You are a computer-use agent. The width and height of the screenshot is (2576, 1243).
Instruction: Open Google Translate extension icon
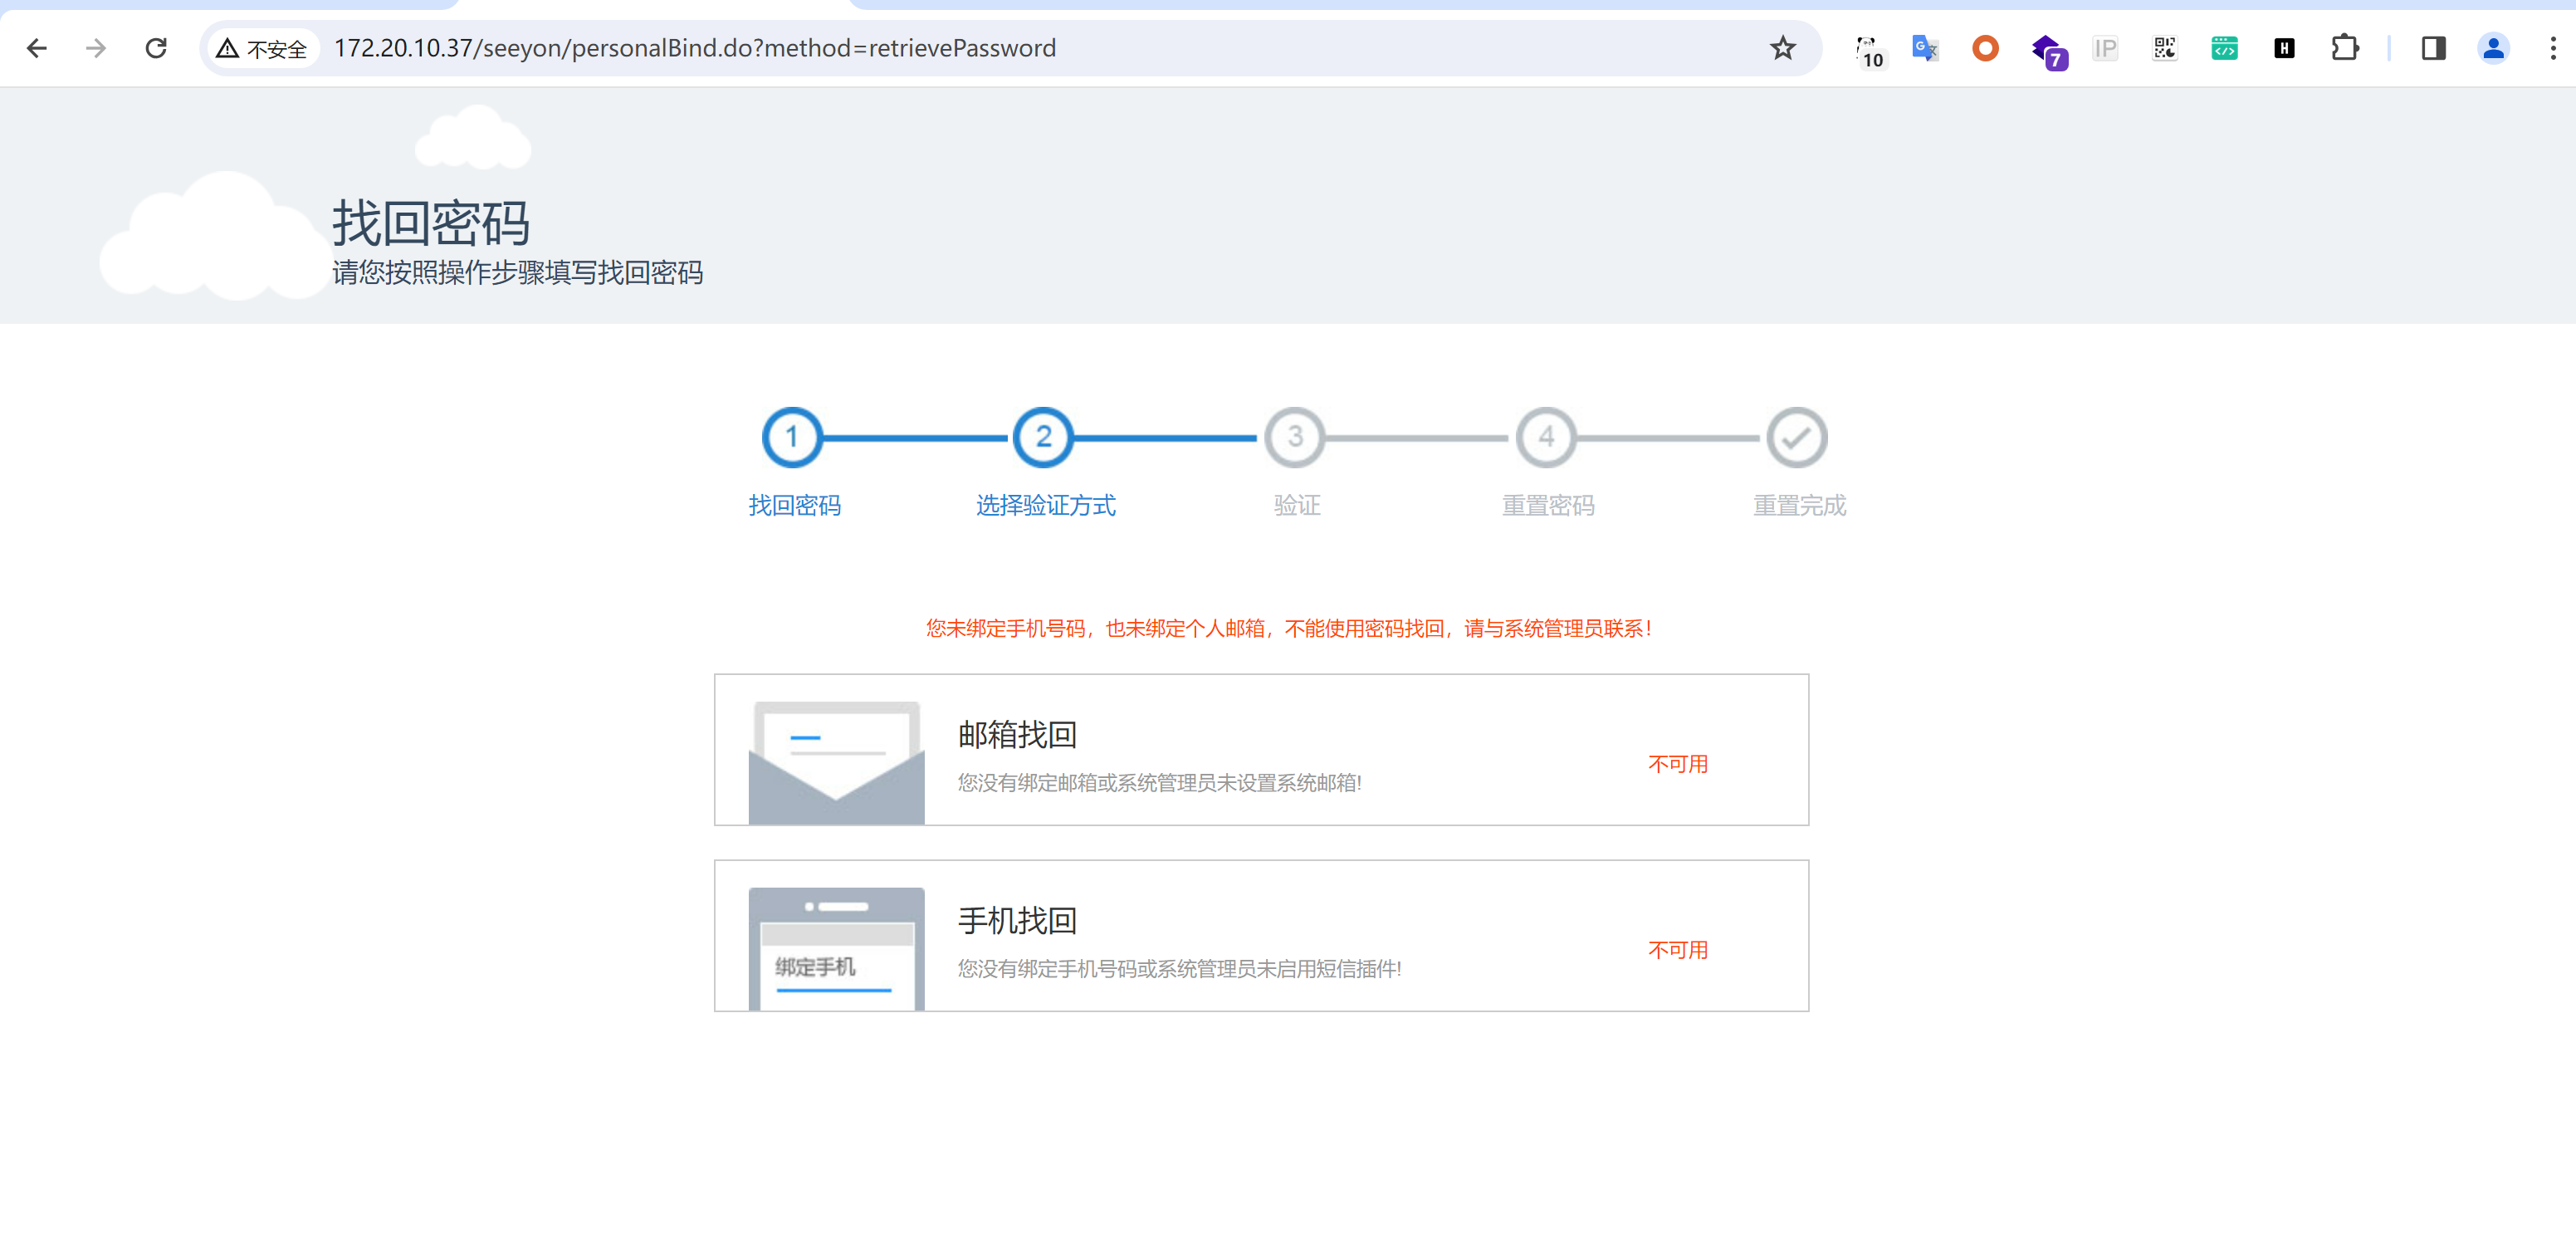1924,48
